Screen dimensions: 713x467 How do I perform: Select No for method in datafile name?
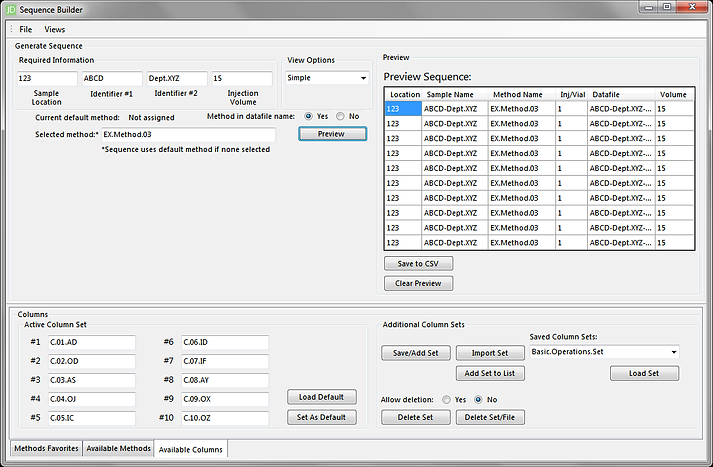(340, 116)
